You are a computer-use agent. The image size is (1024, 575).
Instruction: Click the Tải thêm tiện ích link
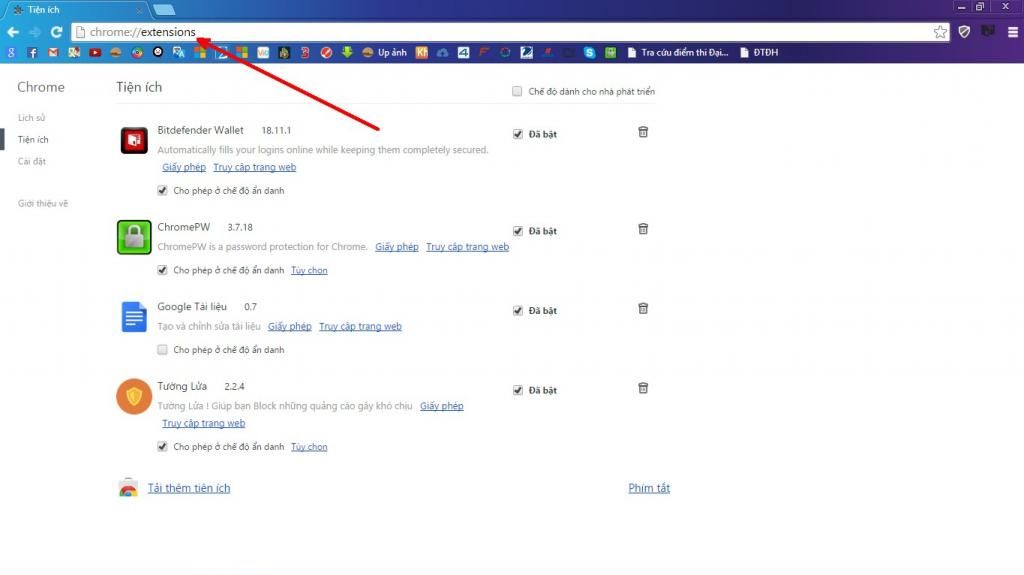click(189, 488)
